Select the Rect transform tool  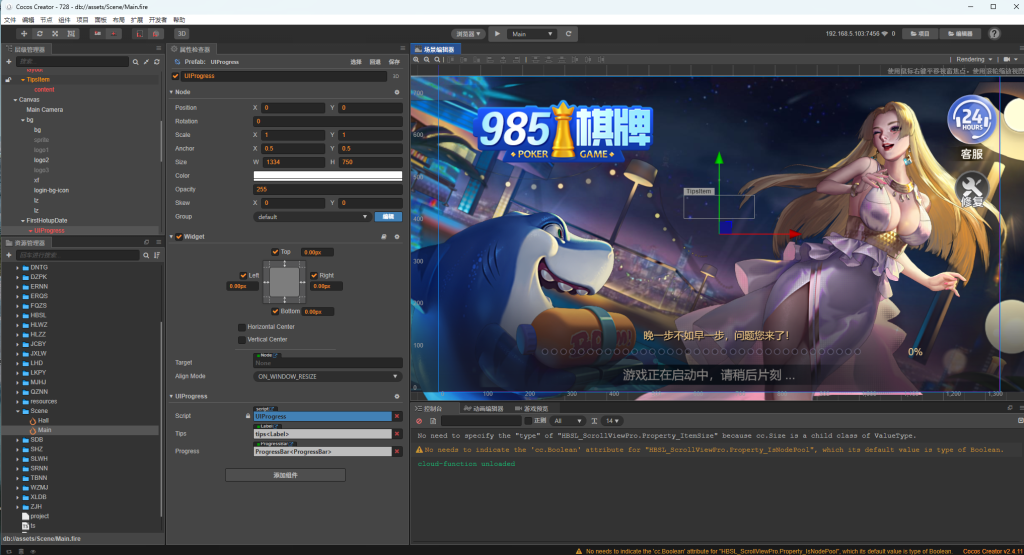(x=71, y=34)
